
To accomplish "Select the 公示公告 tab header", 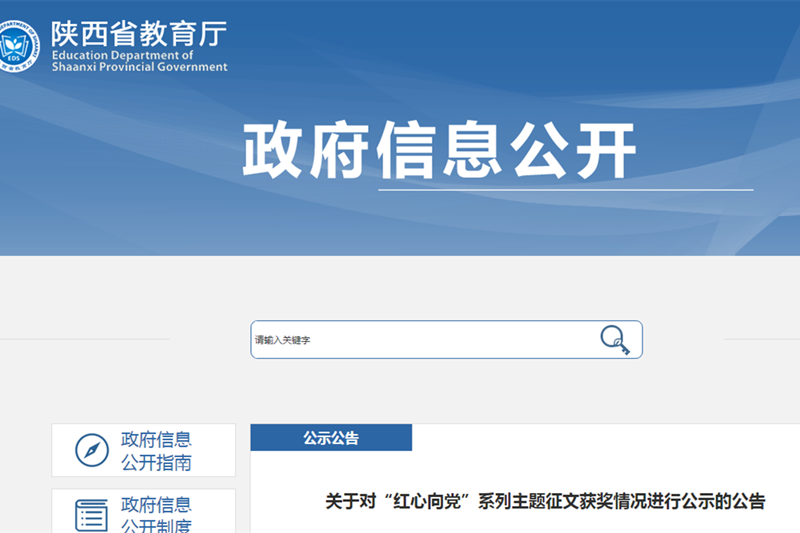I will point(331,438).
